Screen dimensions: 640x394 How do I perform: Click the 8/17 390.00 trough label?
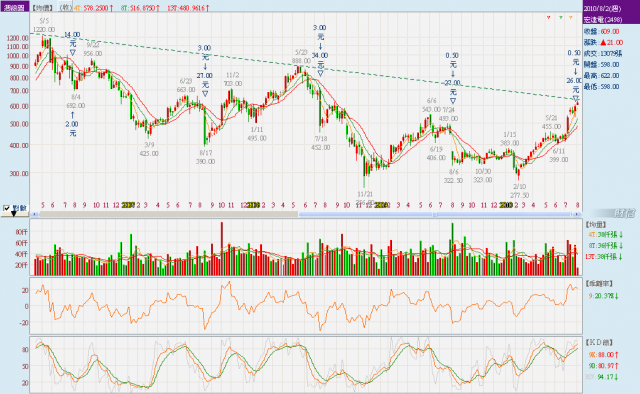coord(205,157)
